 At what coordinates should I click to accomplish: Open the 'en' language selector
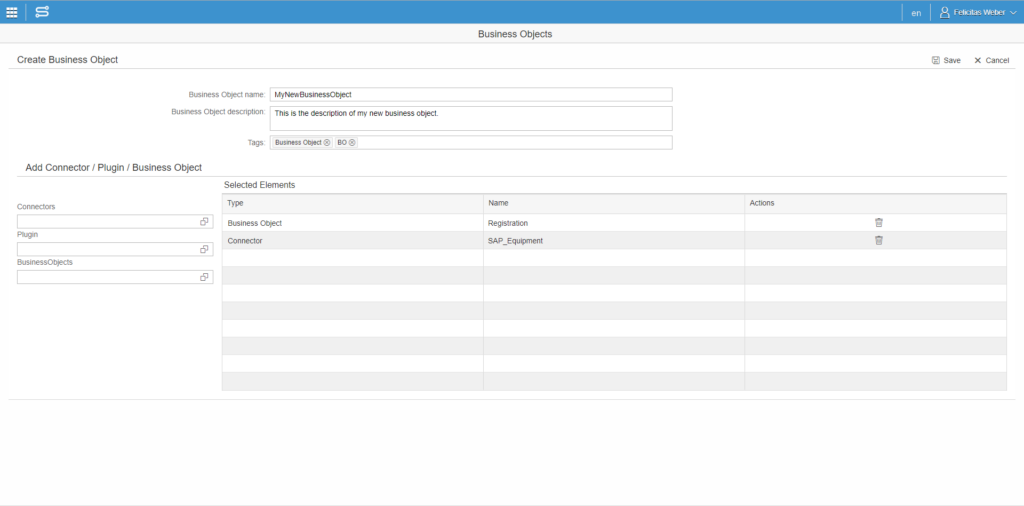pyautogui.click(x=916, y=13)
